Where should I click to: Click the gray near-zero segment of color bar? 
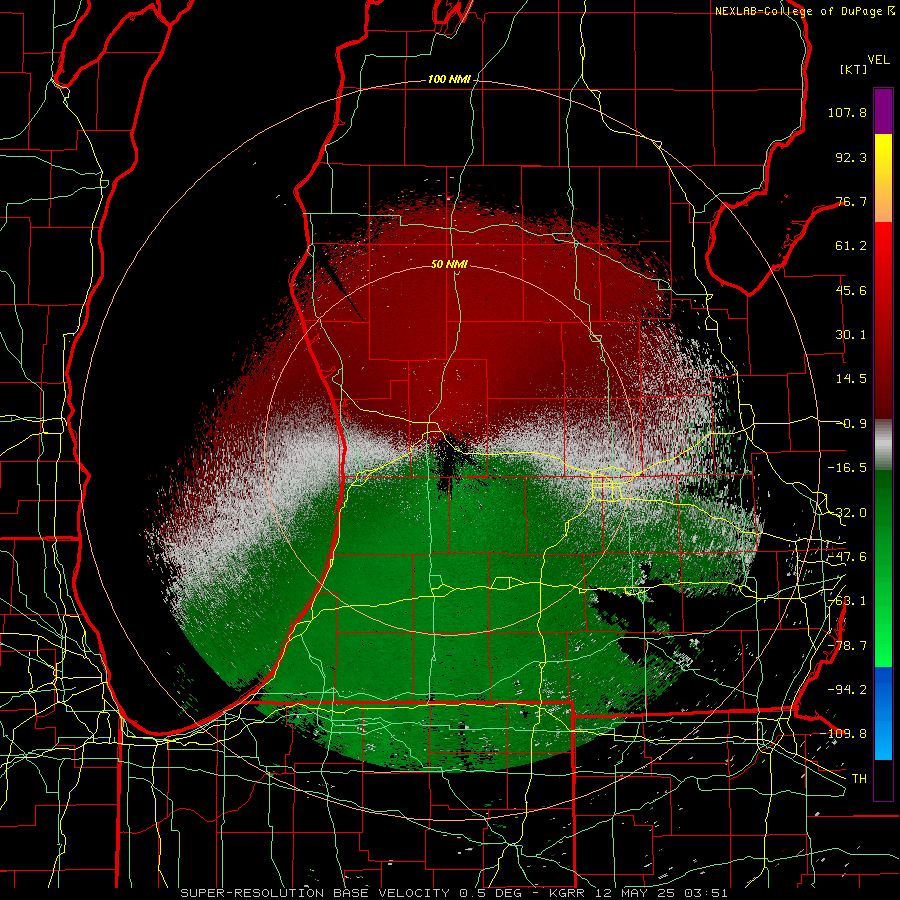click(883, 446)
